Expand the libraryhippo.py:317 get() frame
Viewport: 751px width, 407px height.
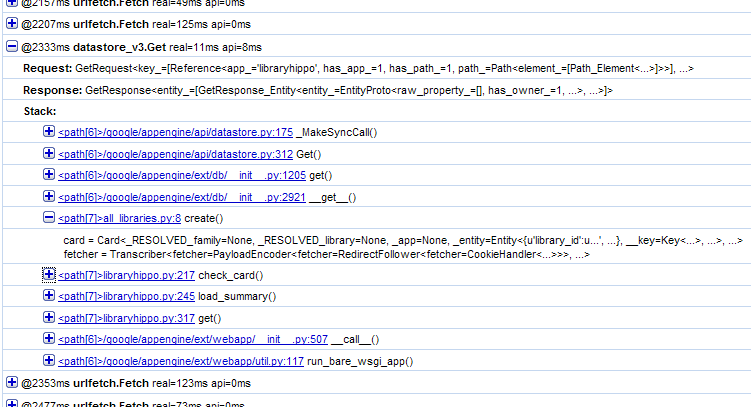tap(49, 317)
